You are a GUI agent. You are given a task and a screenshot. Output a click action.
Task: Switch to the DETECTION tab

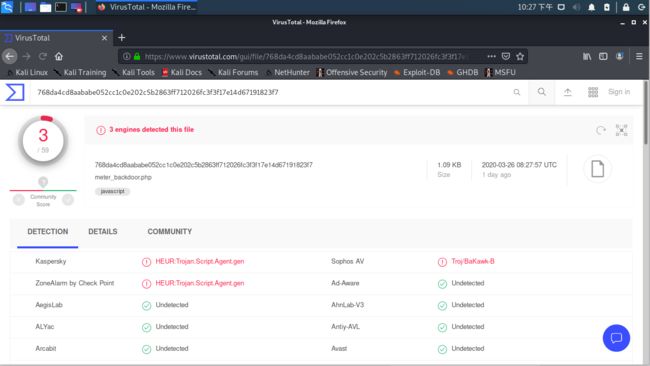48,232
